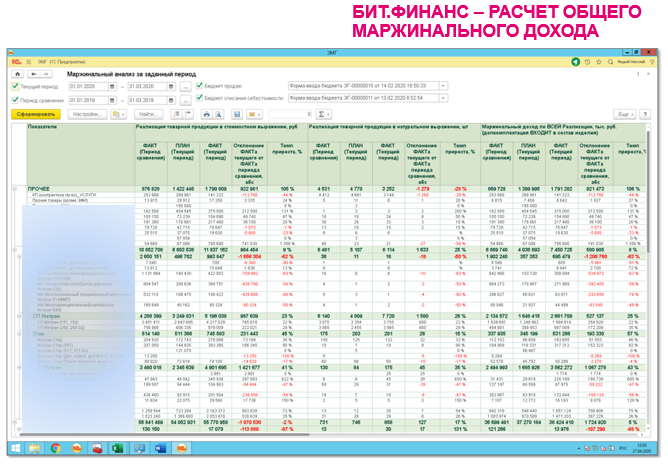The image size is (668, 467).
Task: Open Бюджет списания себестоимости dropdown arrow
Action: point(443,98)
